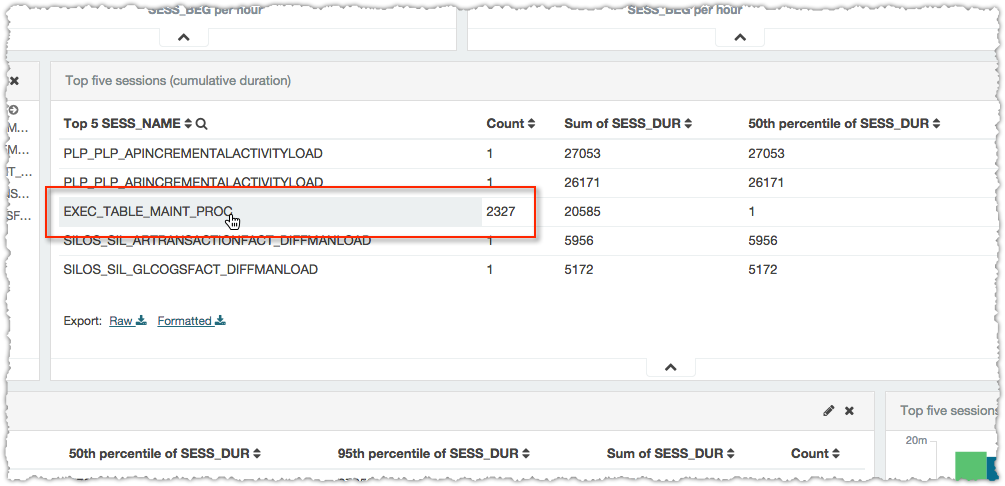Close the lower panel with the X beside the pencil

click(849, 411)
